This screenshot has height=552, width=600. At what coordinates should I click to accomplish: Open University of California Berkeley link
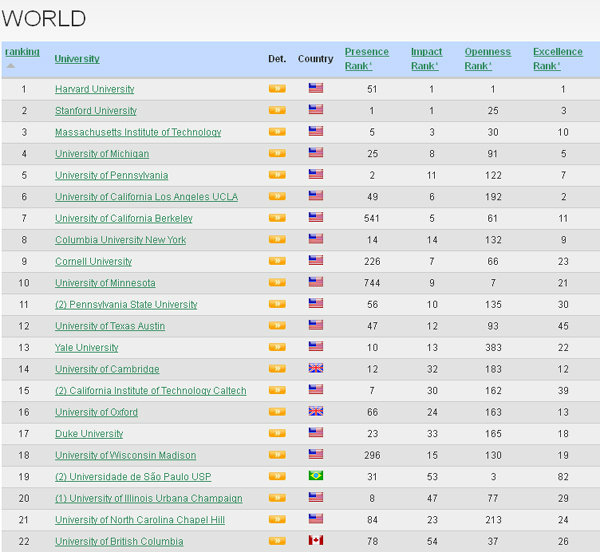(123, 219)
